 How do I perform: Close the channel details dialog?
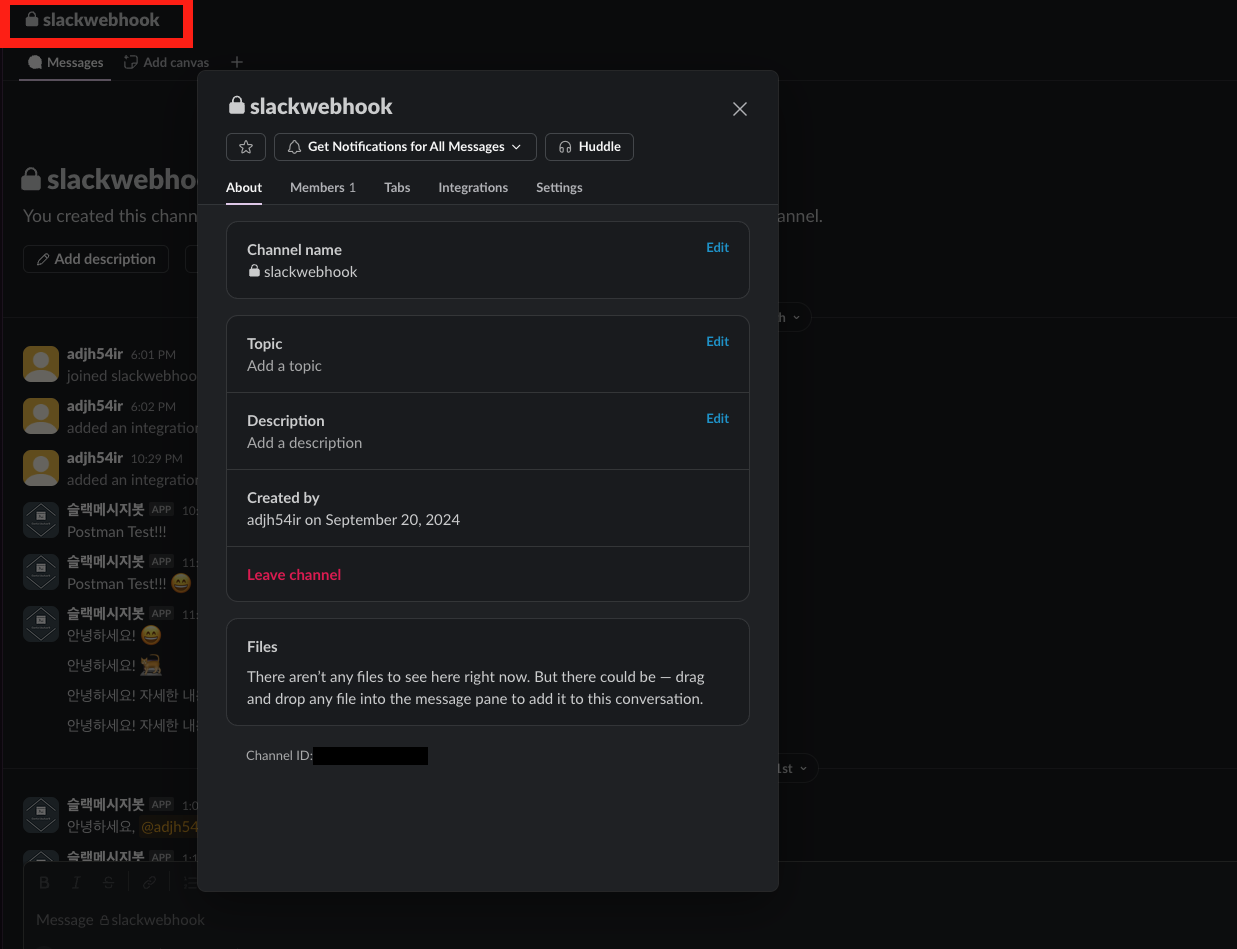click(x=740, y=109)
